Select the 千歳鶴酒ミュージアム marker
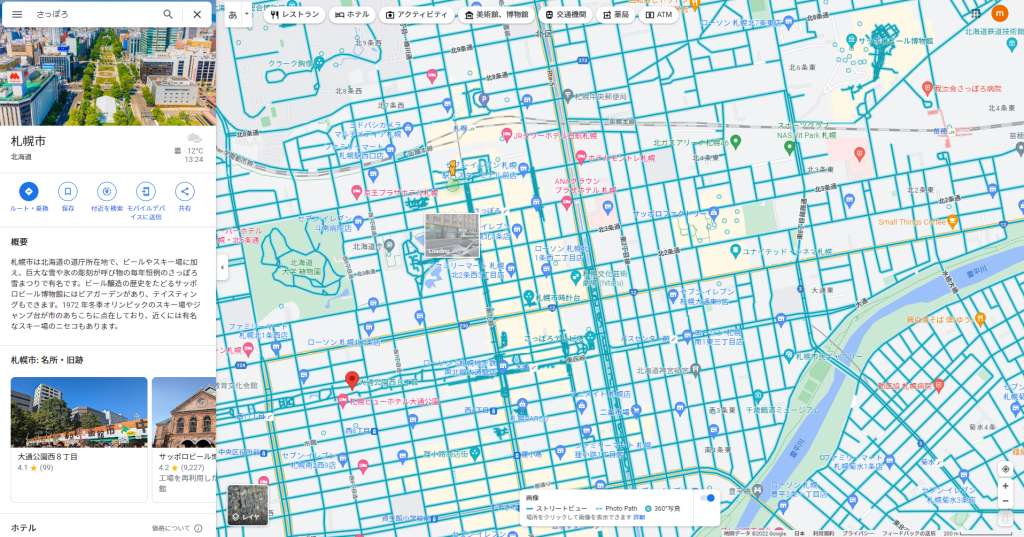The height and width of the screenshot is (537, 1024). tap(758, 396)
